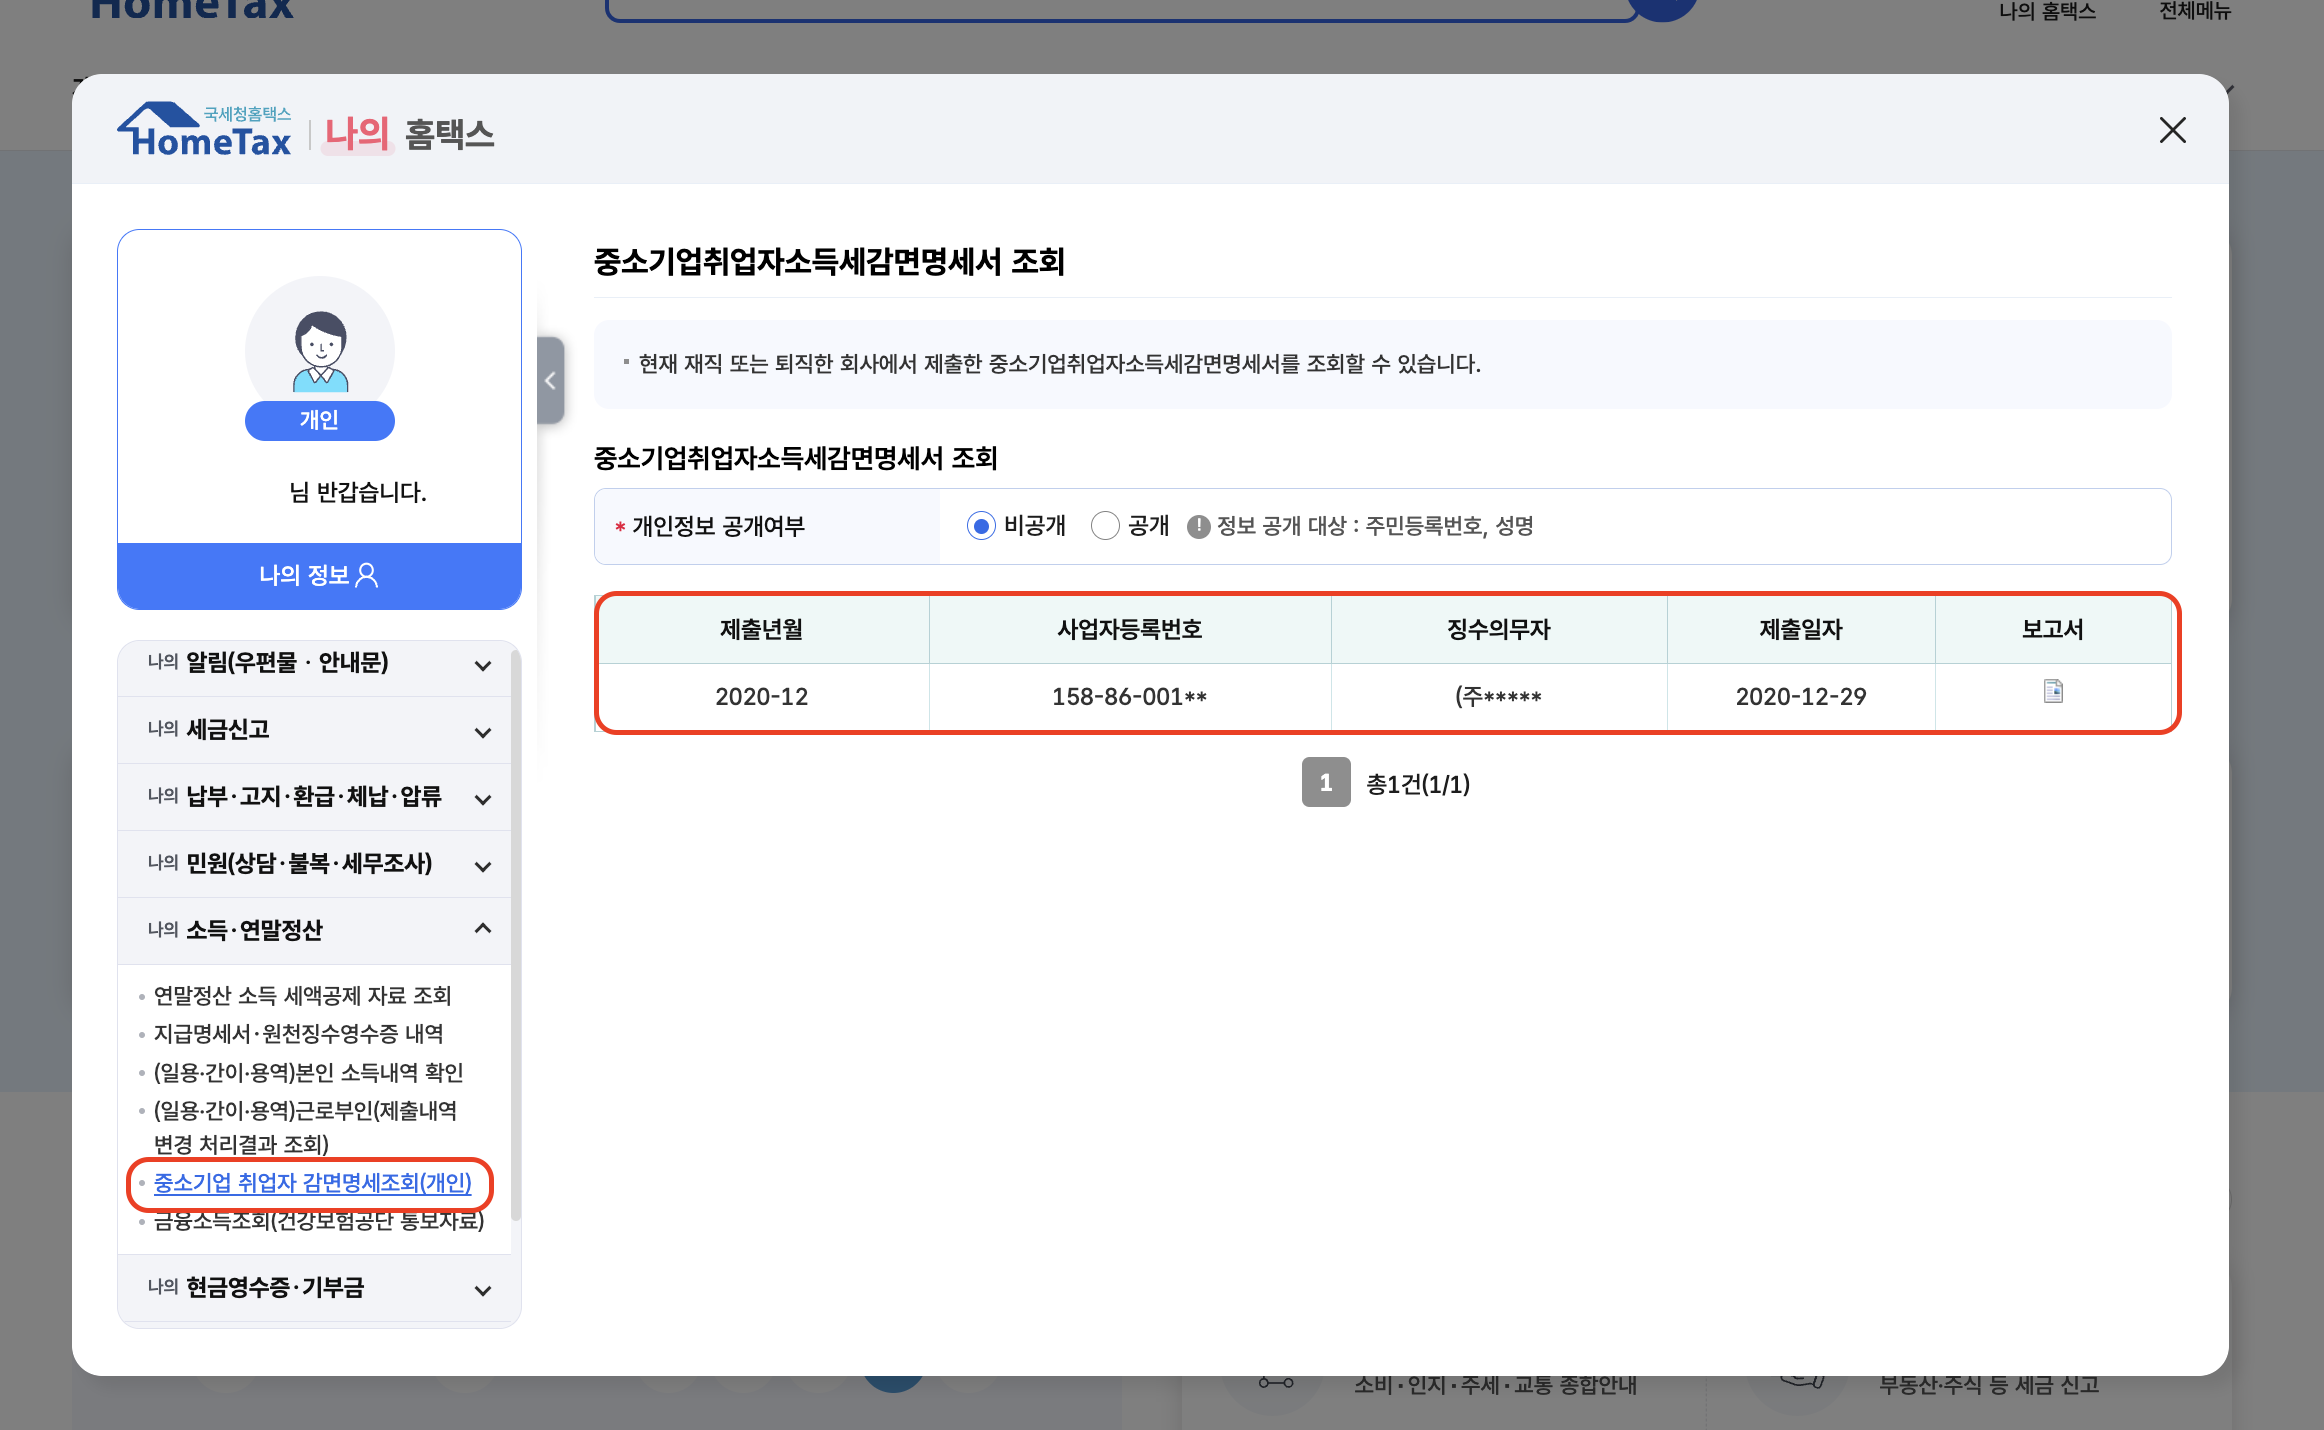Open 지급명세서·원천징수영수증 내역 menu item
2324x1430 pixels.
click(x=298, y=1033)
